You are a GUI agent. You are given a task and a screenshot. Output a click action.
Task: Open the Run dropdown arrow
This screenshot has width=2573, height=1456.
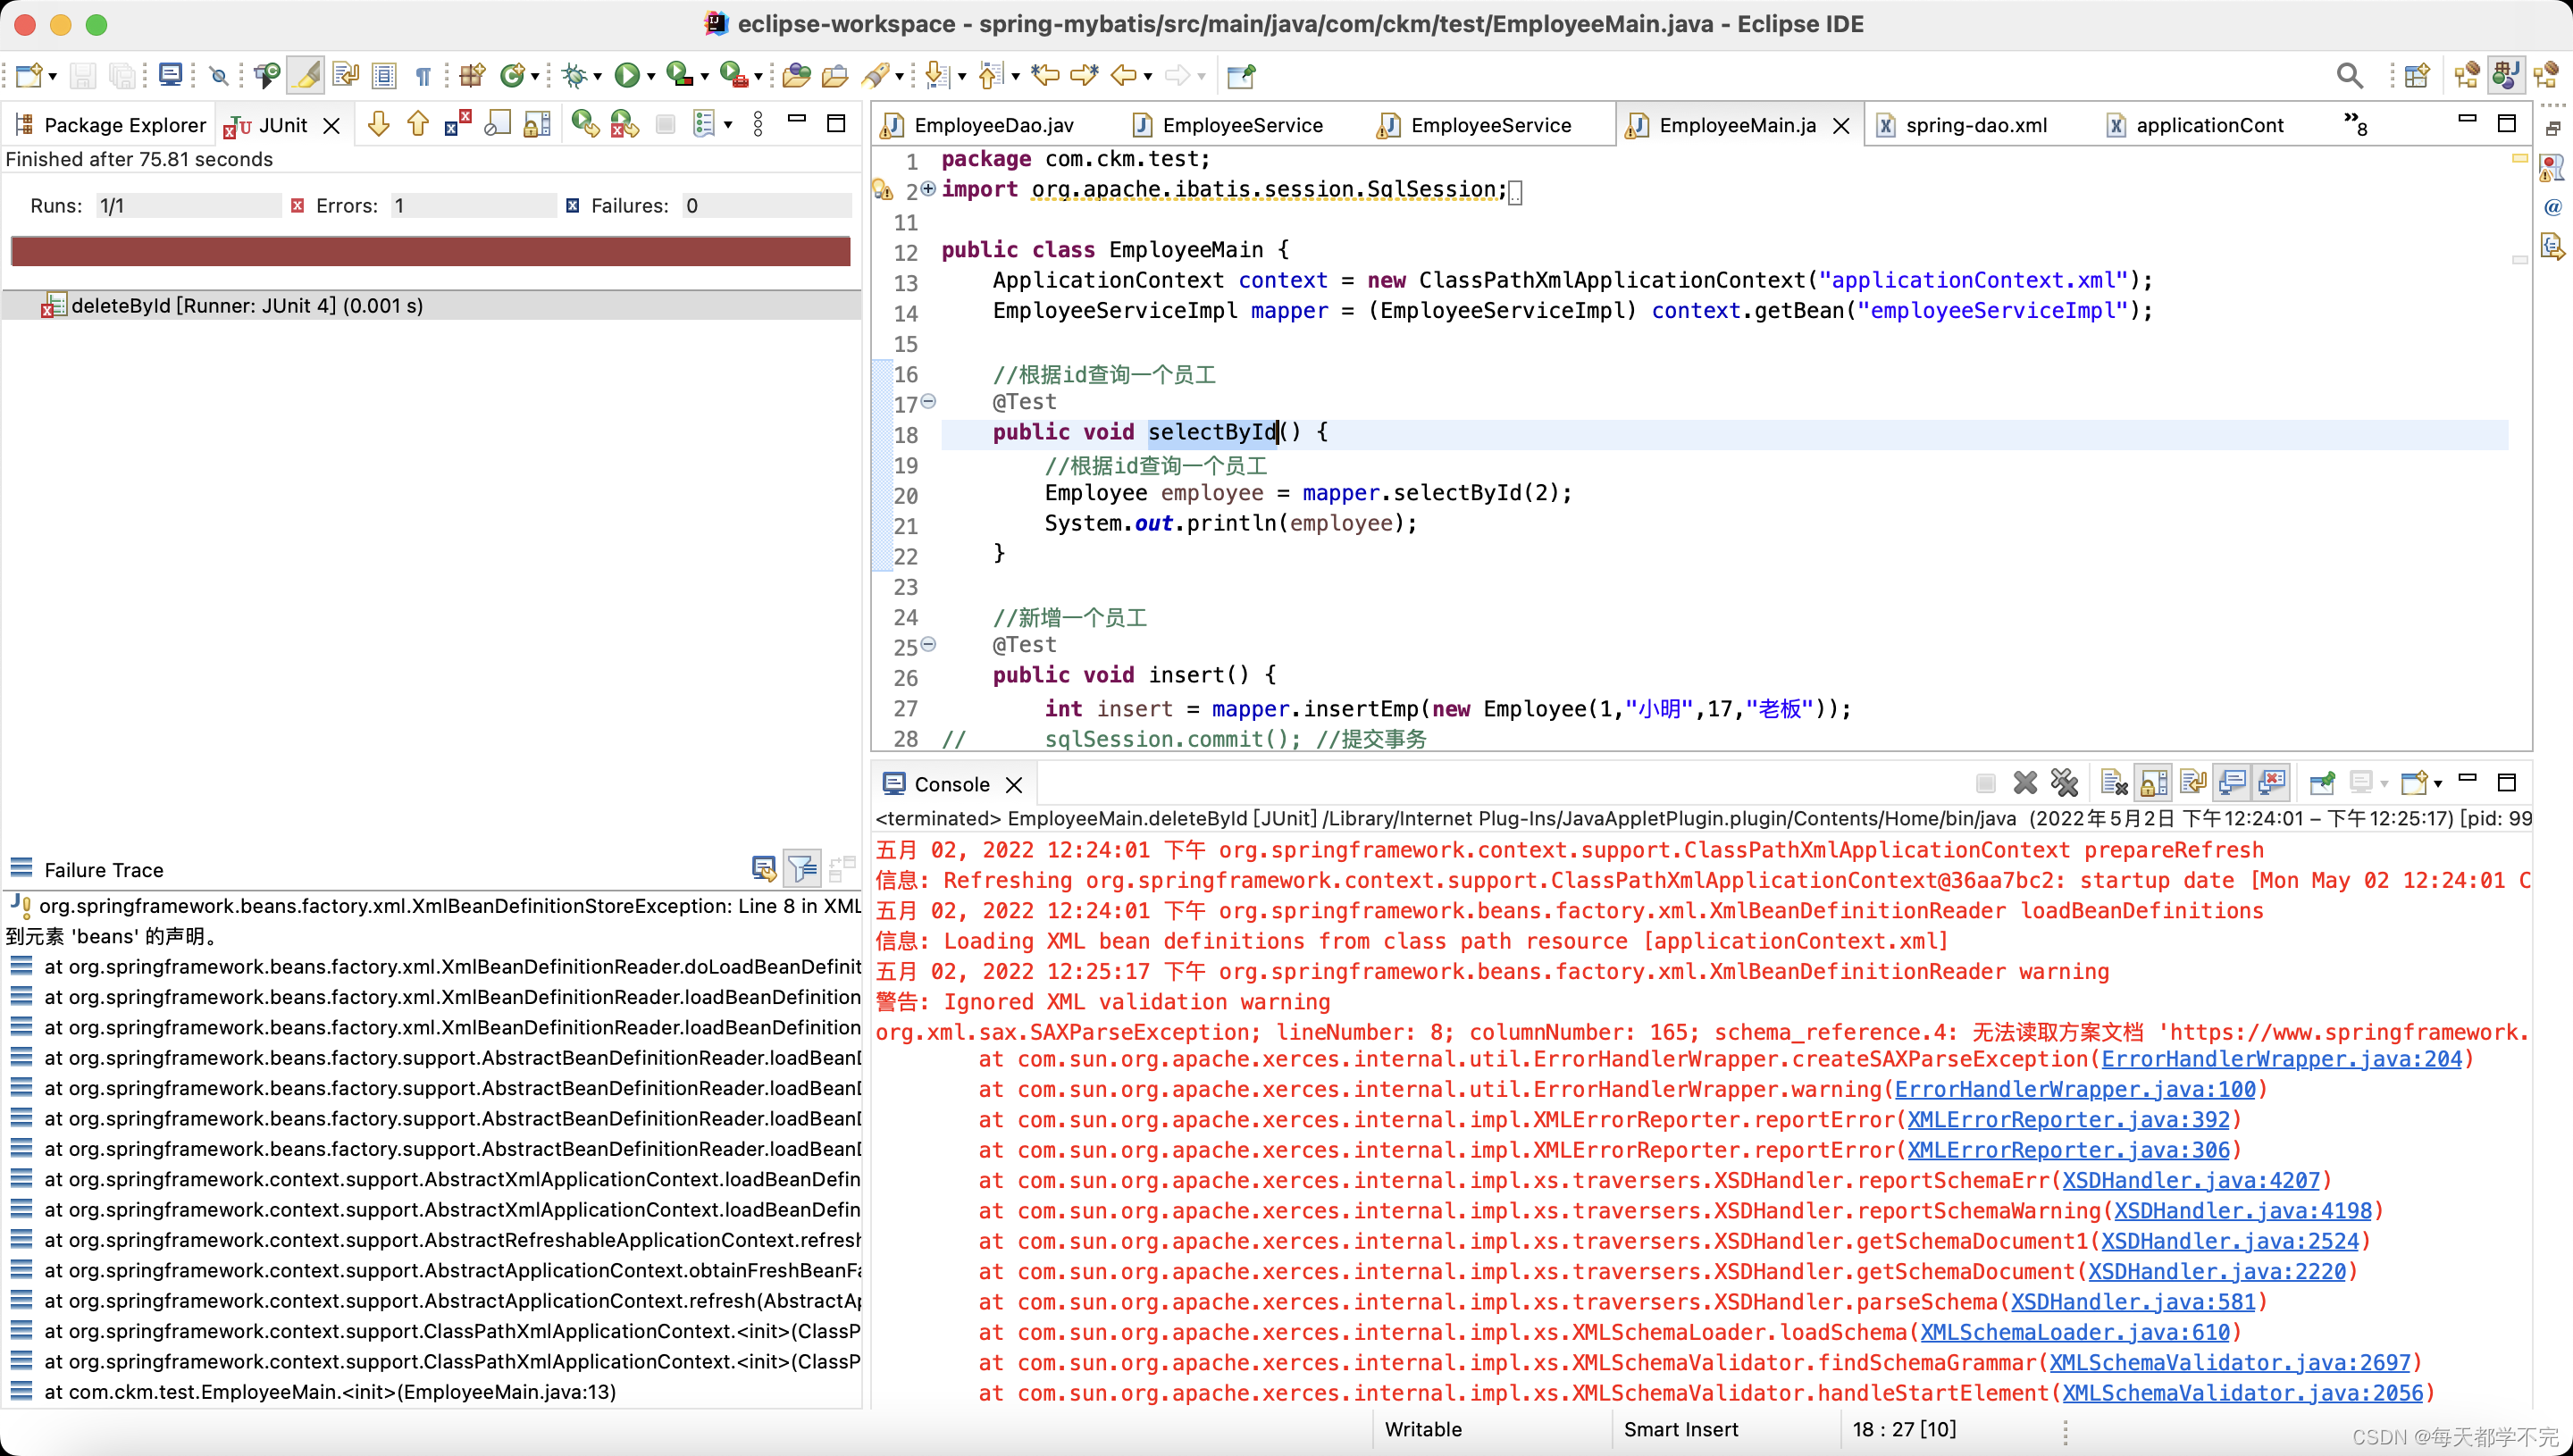click(x=651, y=76)
